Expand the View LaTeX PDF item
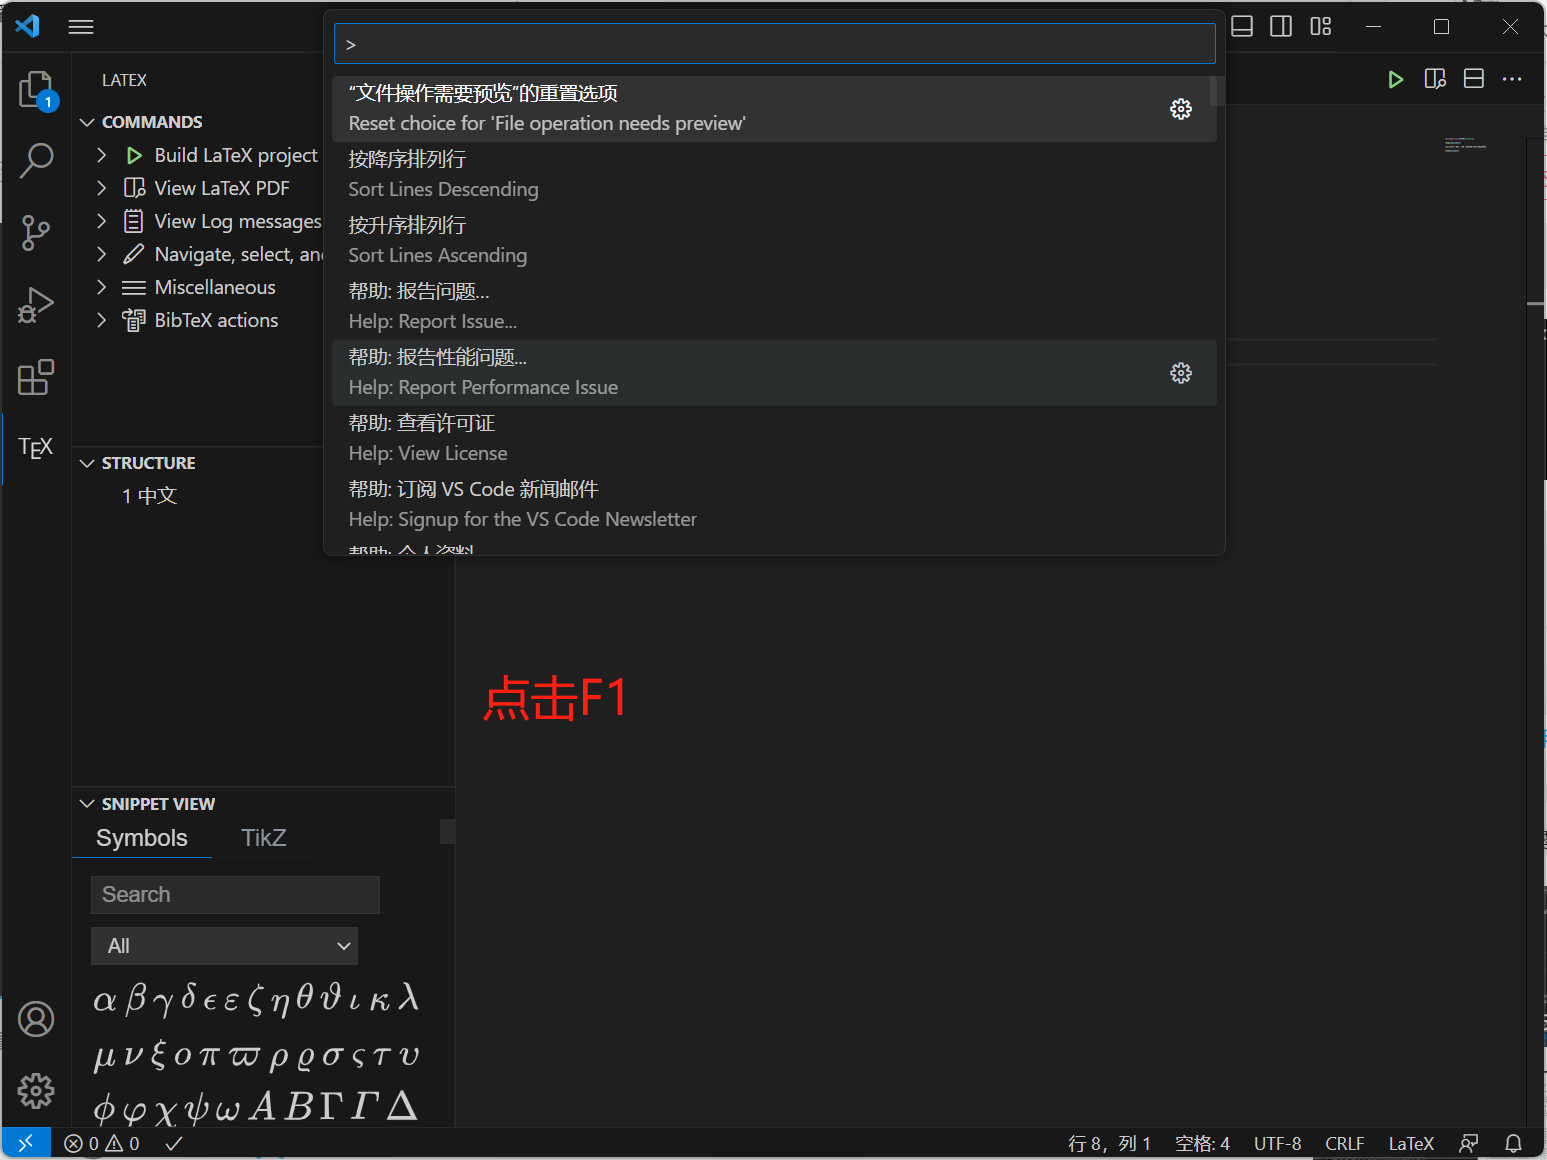This screenshot has width=1547, height=1160. click(x=101, y=188)
